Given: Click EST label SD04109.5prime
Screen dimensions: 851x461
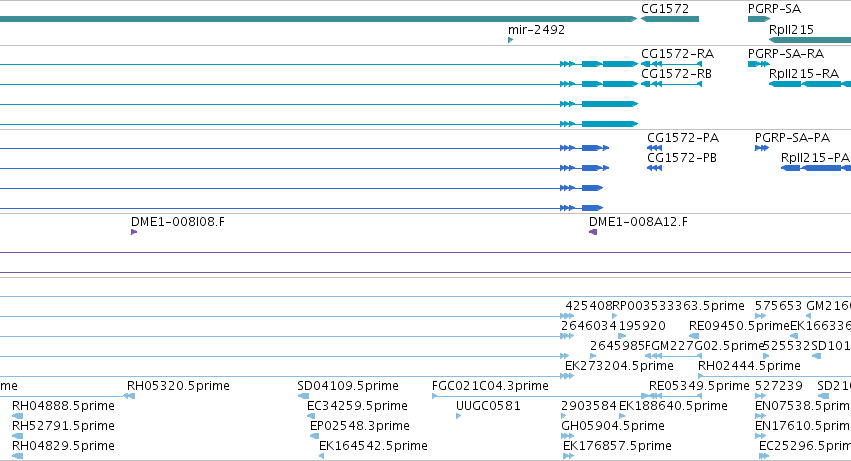Looking at the screenshot, I should point(348,386).
